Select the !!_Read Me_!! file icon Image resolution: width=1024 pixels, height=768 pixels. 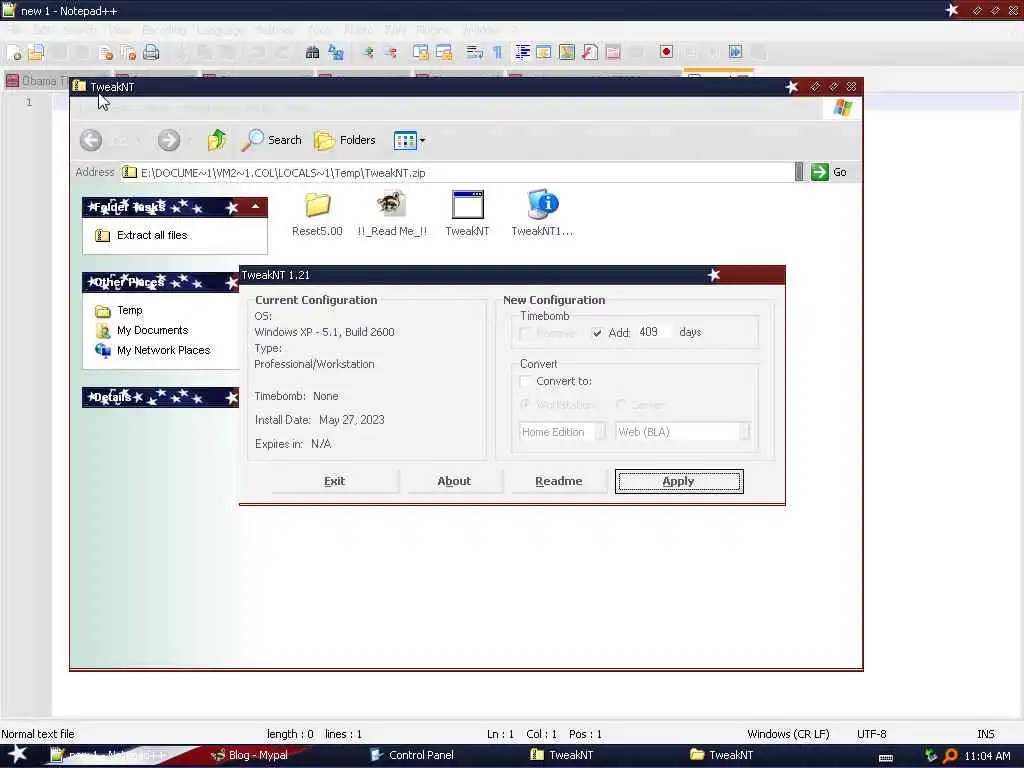pos(392,214)
